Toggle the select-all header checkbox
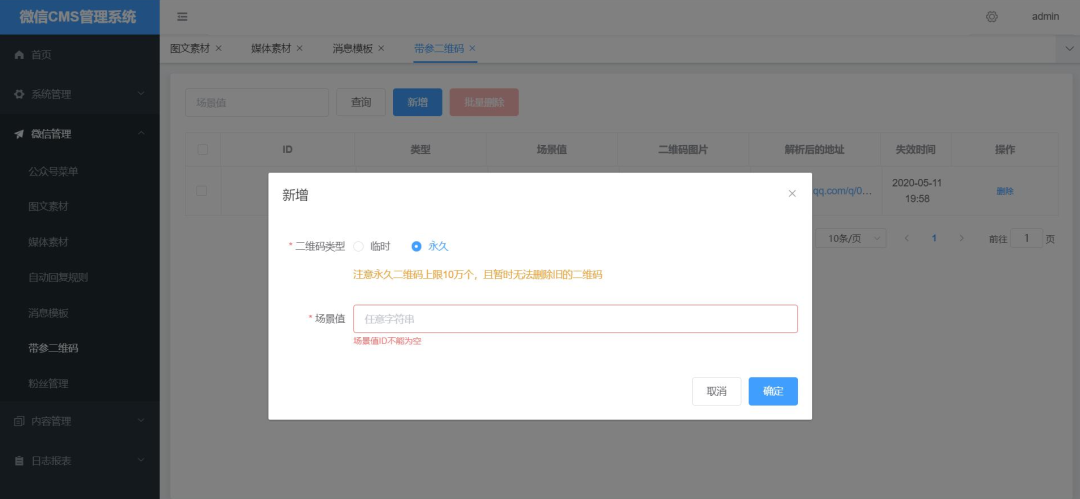The height and width of the screenshot is (499, 1080). 202,150
